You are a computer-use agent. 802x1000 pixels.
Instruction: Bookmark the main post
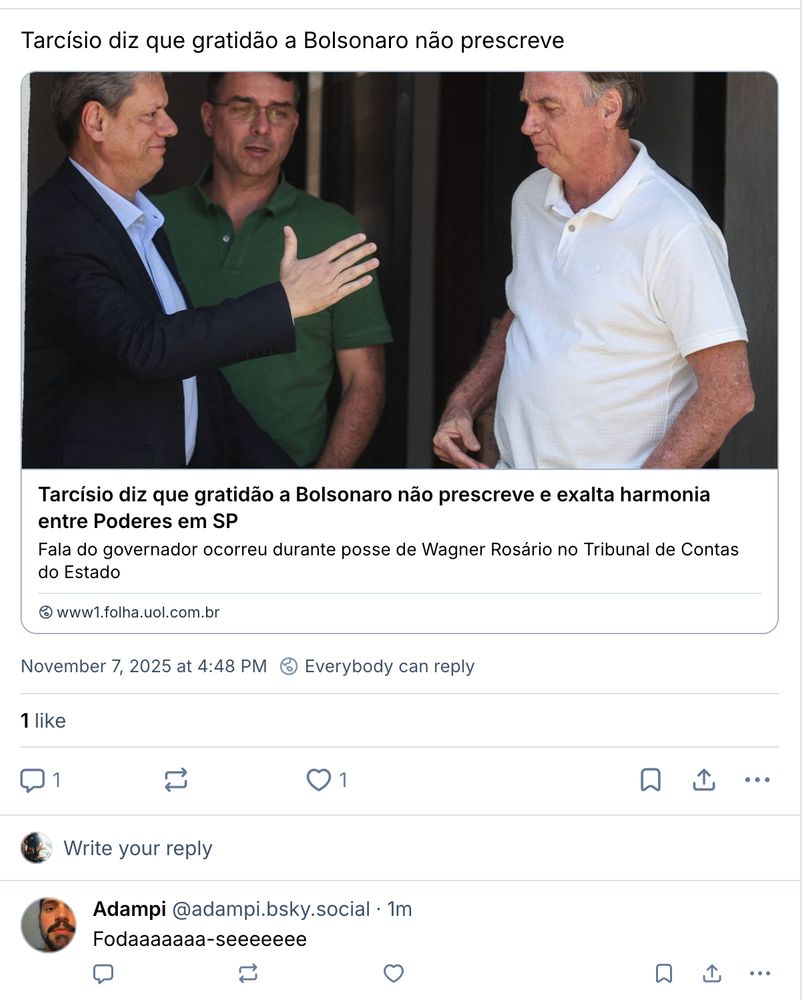[650, 780]
